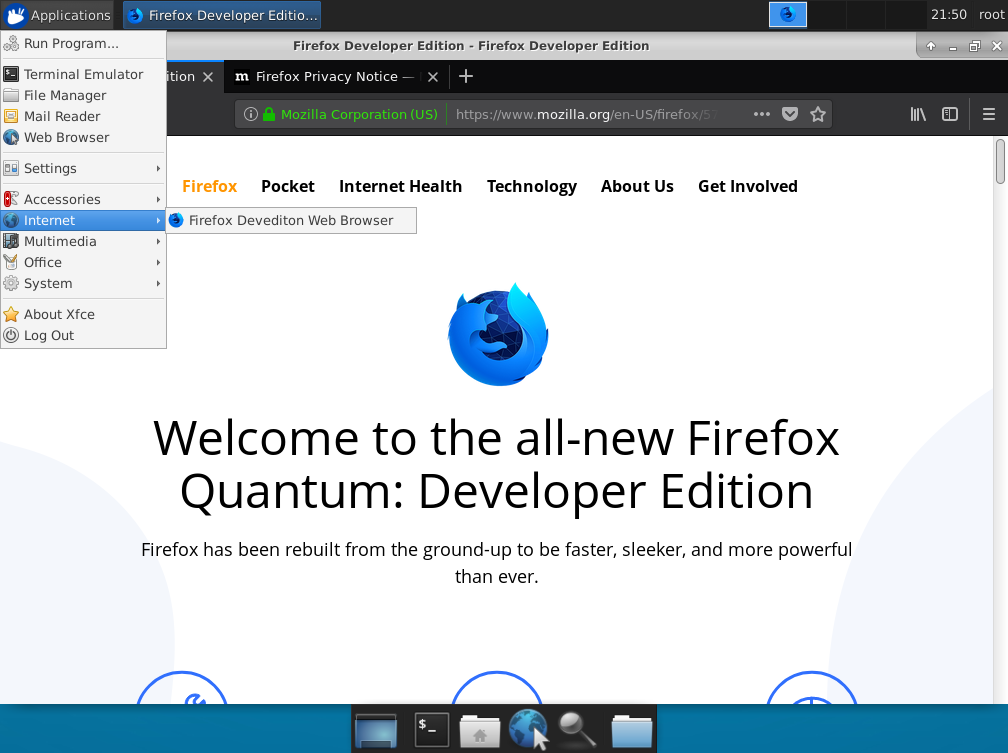Click the workspace switcher Firefox thumbnail

pos(788,14)
